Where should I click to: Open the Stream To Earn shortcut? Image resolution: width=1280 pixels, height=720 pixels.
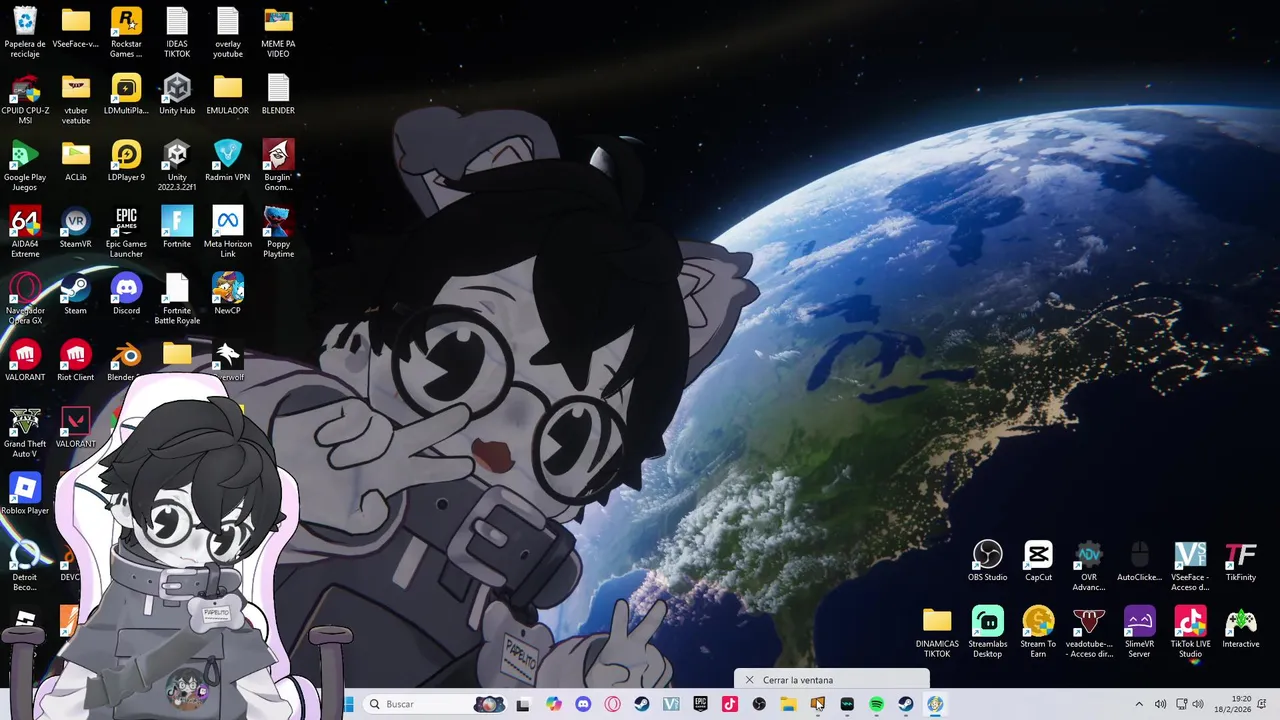(1038, 632)
